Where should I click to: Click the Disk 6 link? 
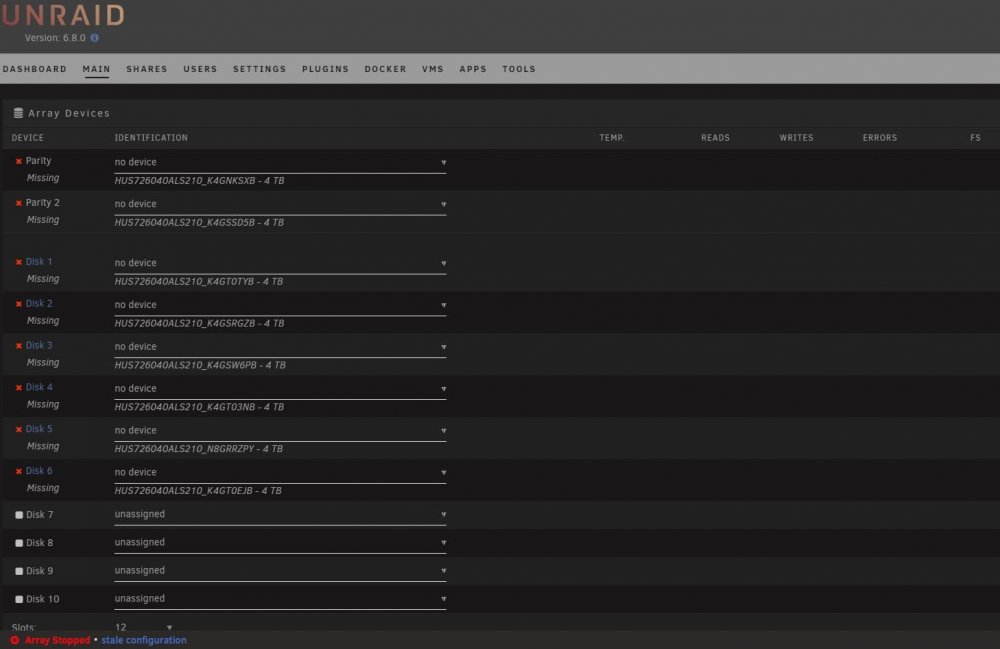pyautogui.click(x=39, y=471)
